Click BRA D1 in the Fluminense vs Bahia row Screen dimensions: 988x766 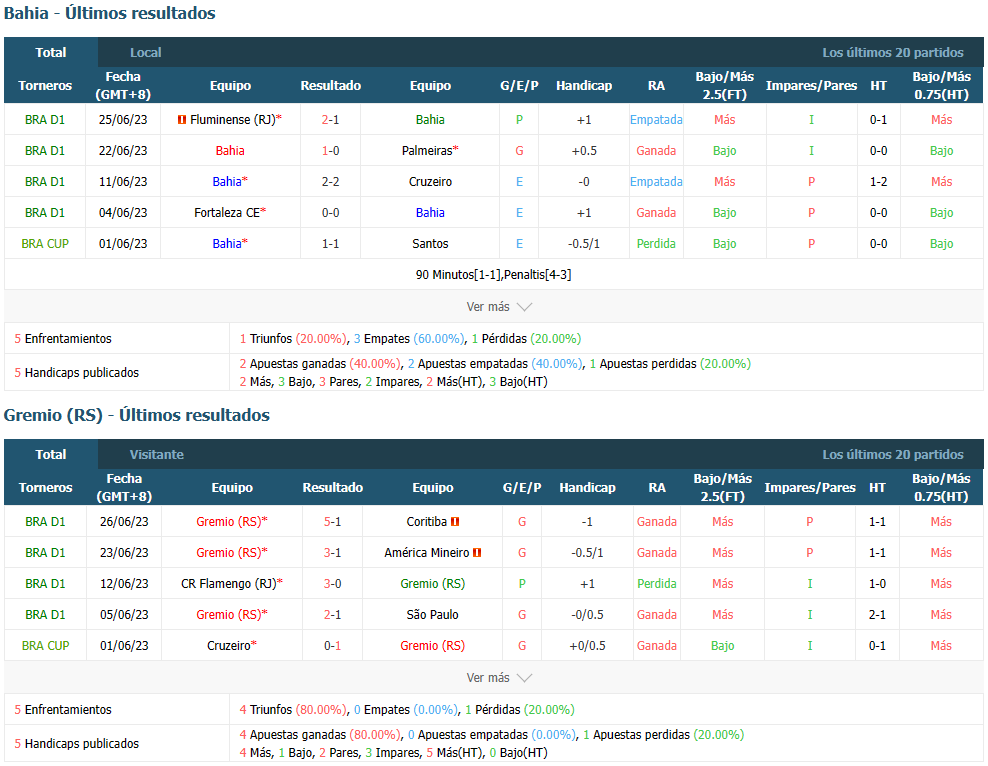(45, 120)
